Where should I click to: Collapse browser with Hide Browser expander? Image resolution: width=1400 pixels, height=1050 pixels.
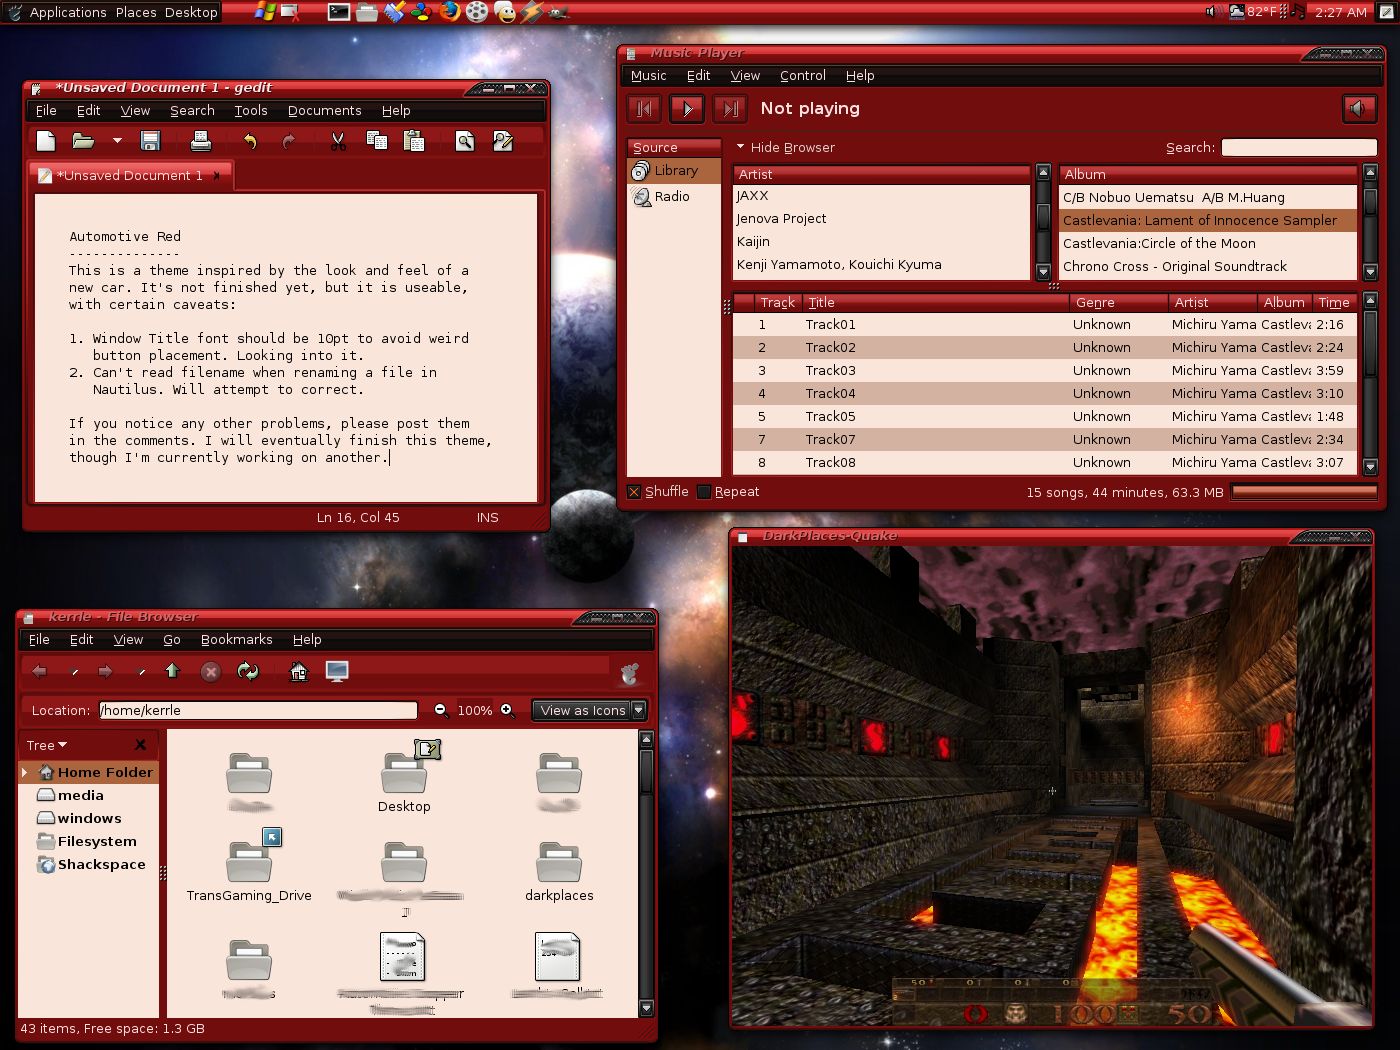pyautogui.click(x=785, y=147)
